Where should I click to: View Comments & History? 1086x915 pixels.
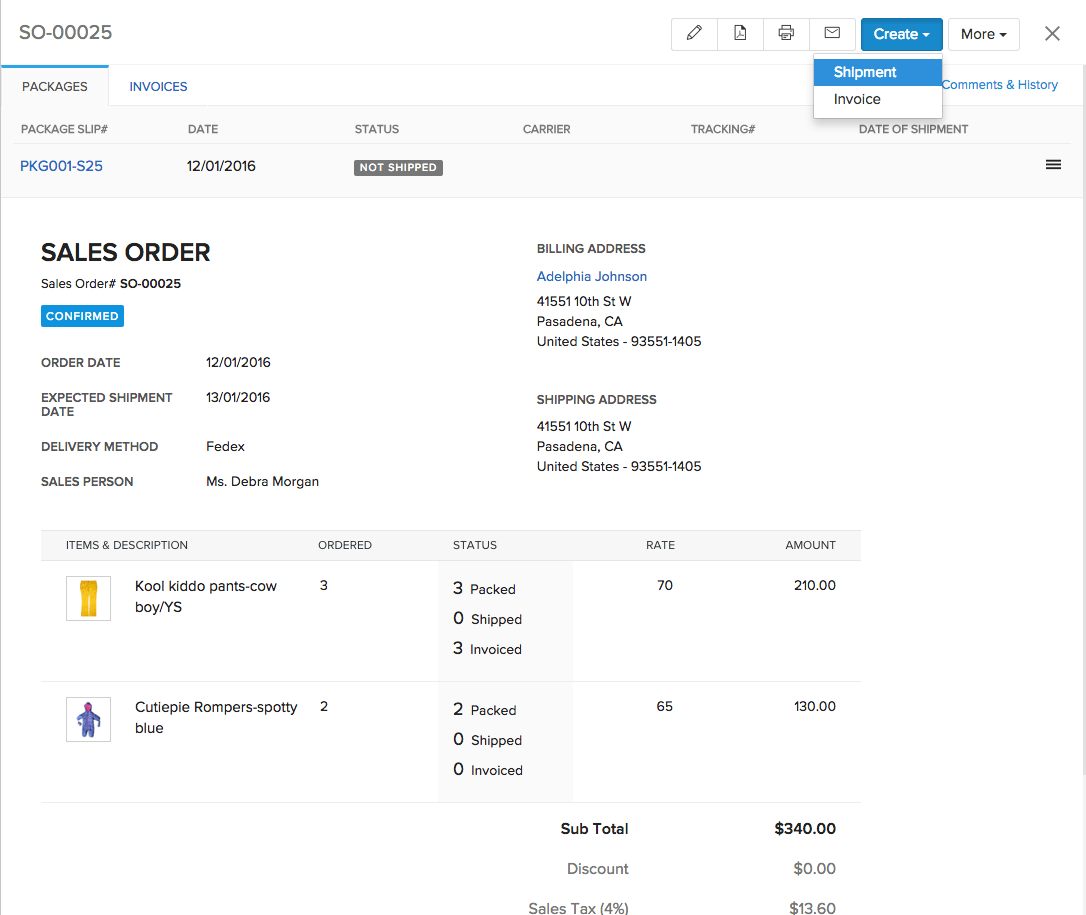(x=999, y=84)
